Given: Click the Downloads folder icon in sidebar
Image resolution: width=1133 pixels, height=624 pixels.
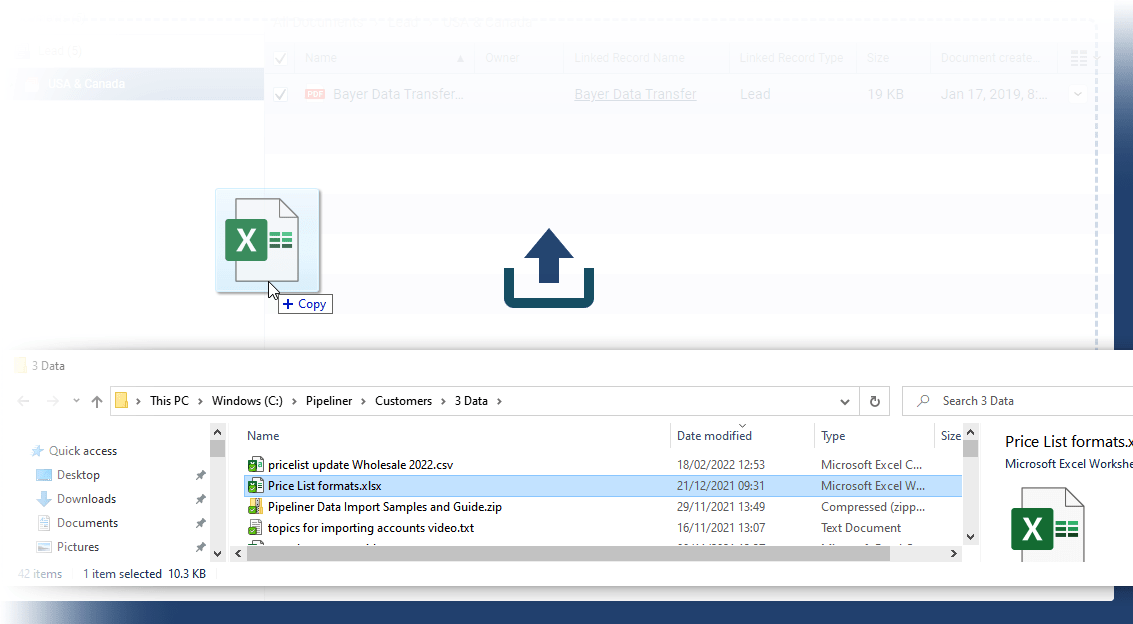Looking at the screenshot, I should (x=44, y=499).
